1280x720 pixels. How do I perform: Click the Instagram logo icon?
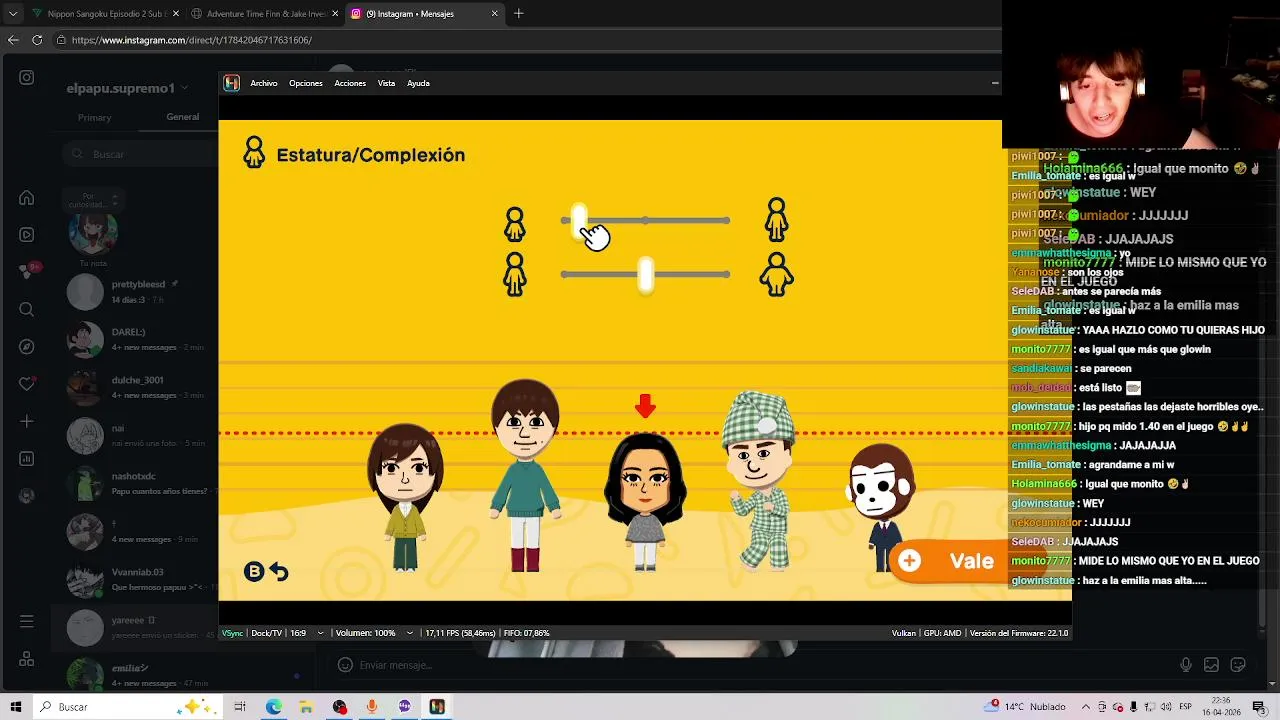tap(27, 77)
